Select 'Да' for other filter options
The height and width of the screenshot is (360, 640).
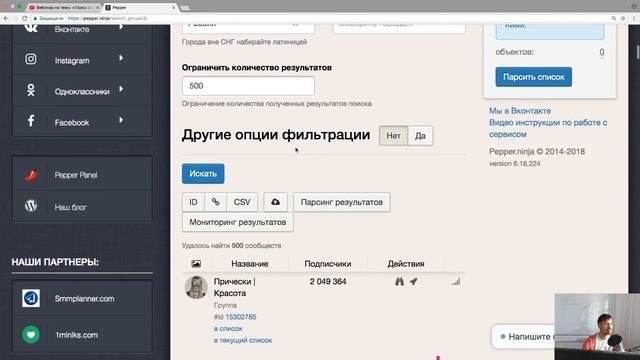[420, 136]
